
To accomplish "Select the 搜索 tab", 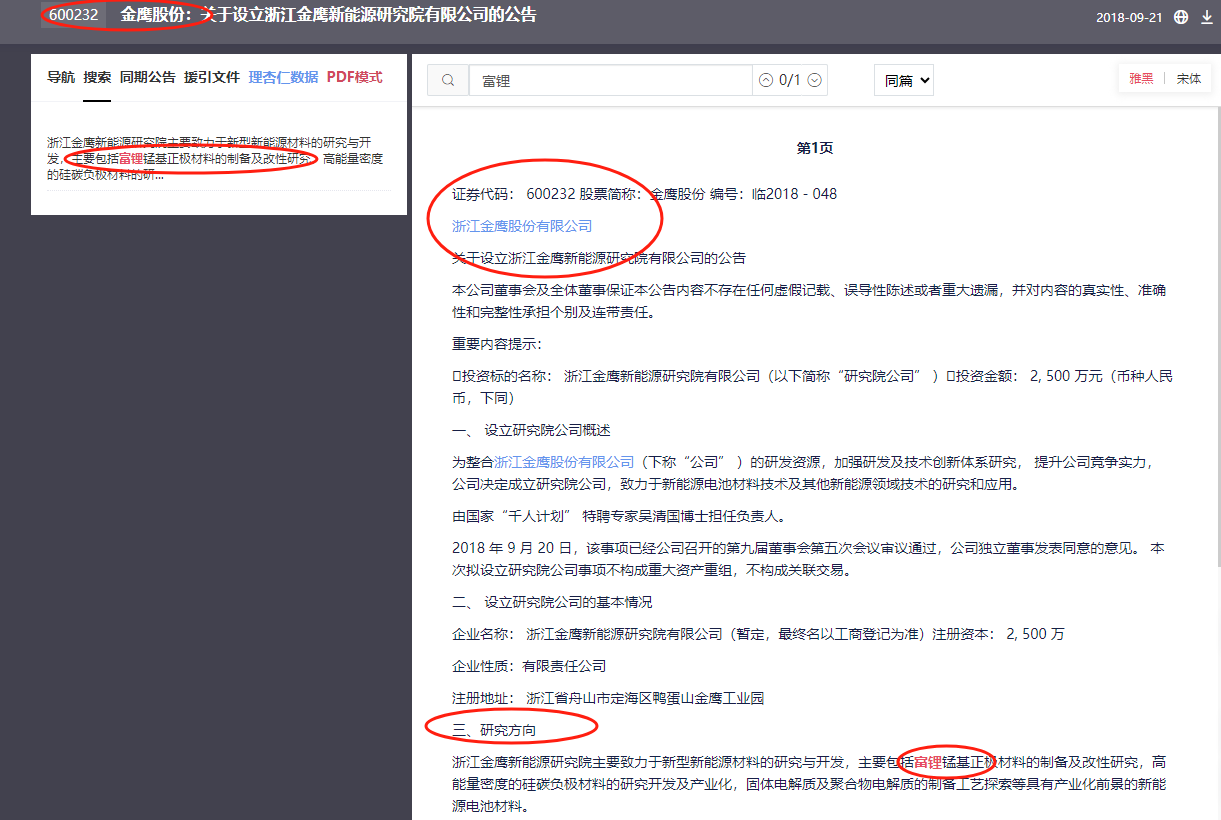I will [97, 77].
